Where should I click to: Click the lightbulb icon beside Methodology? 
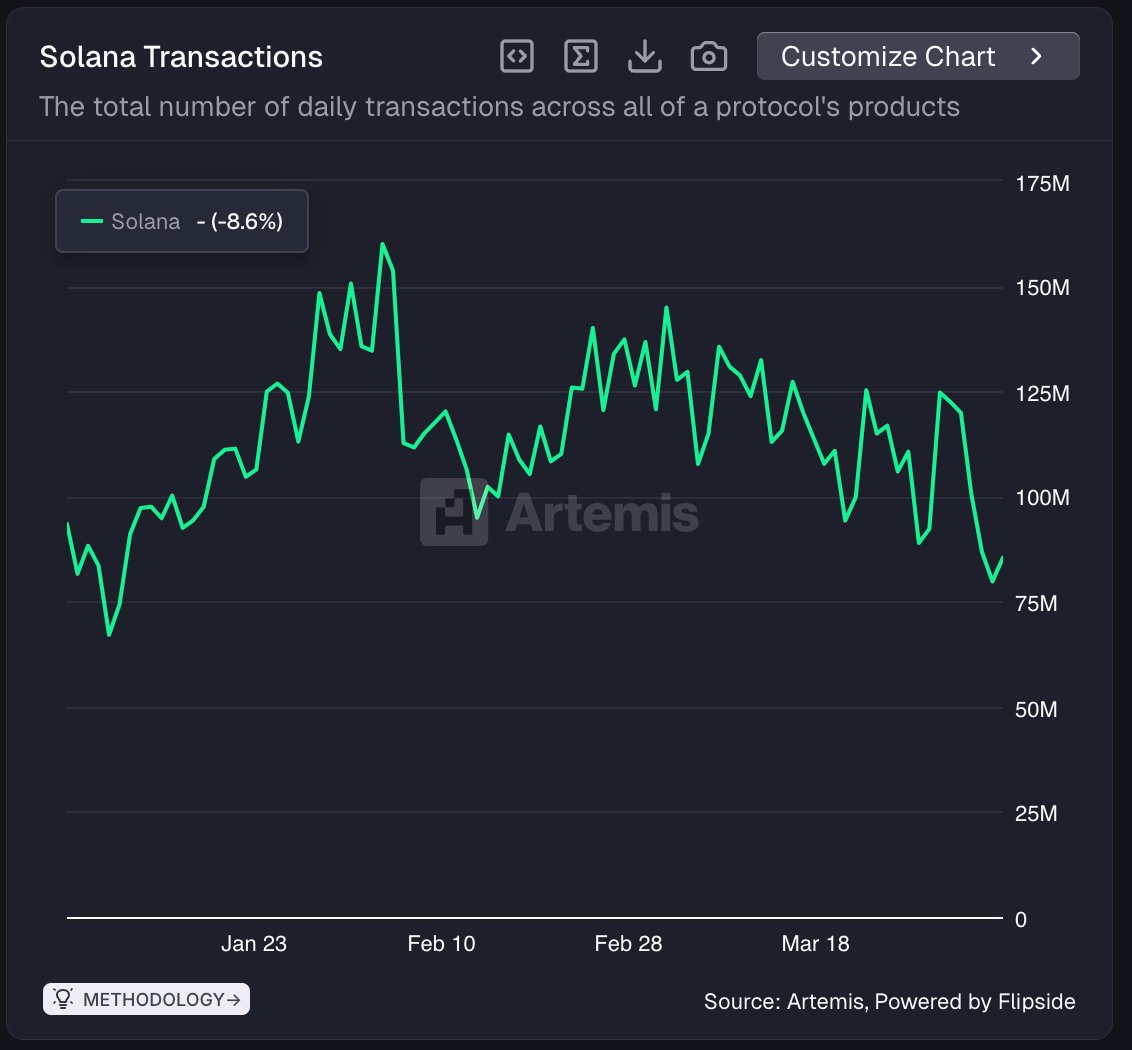click(x=63, y=999)
